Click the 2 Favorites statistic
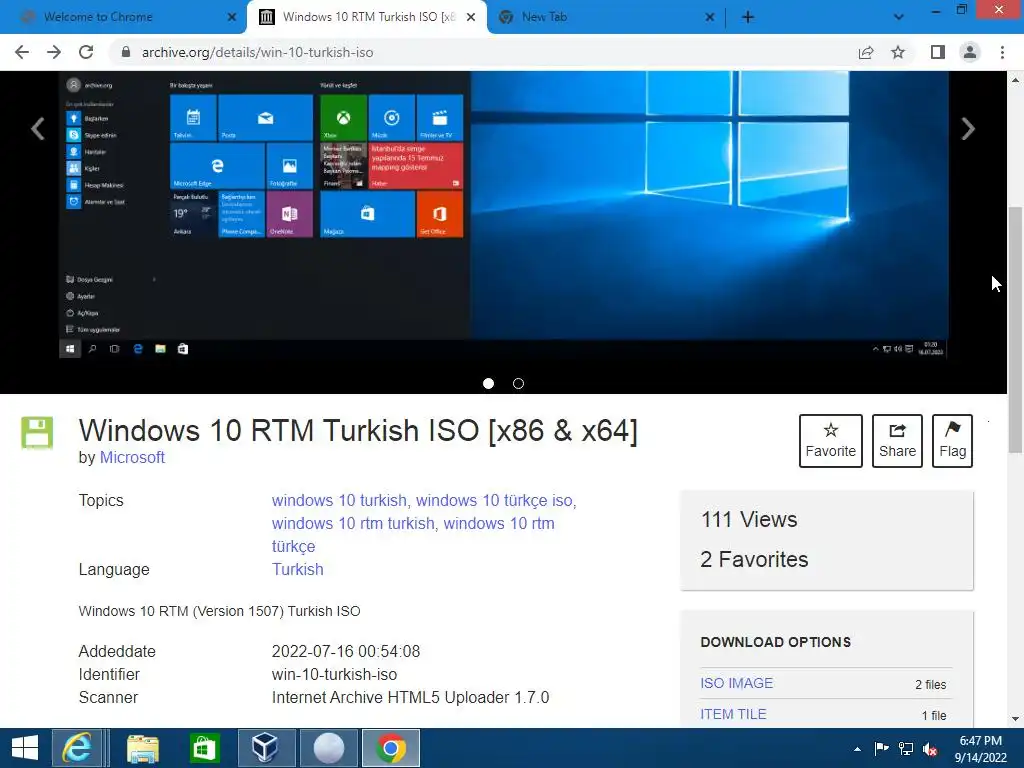This screenshot has height=768, width=1024. [754, 560]
